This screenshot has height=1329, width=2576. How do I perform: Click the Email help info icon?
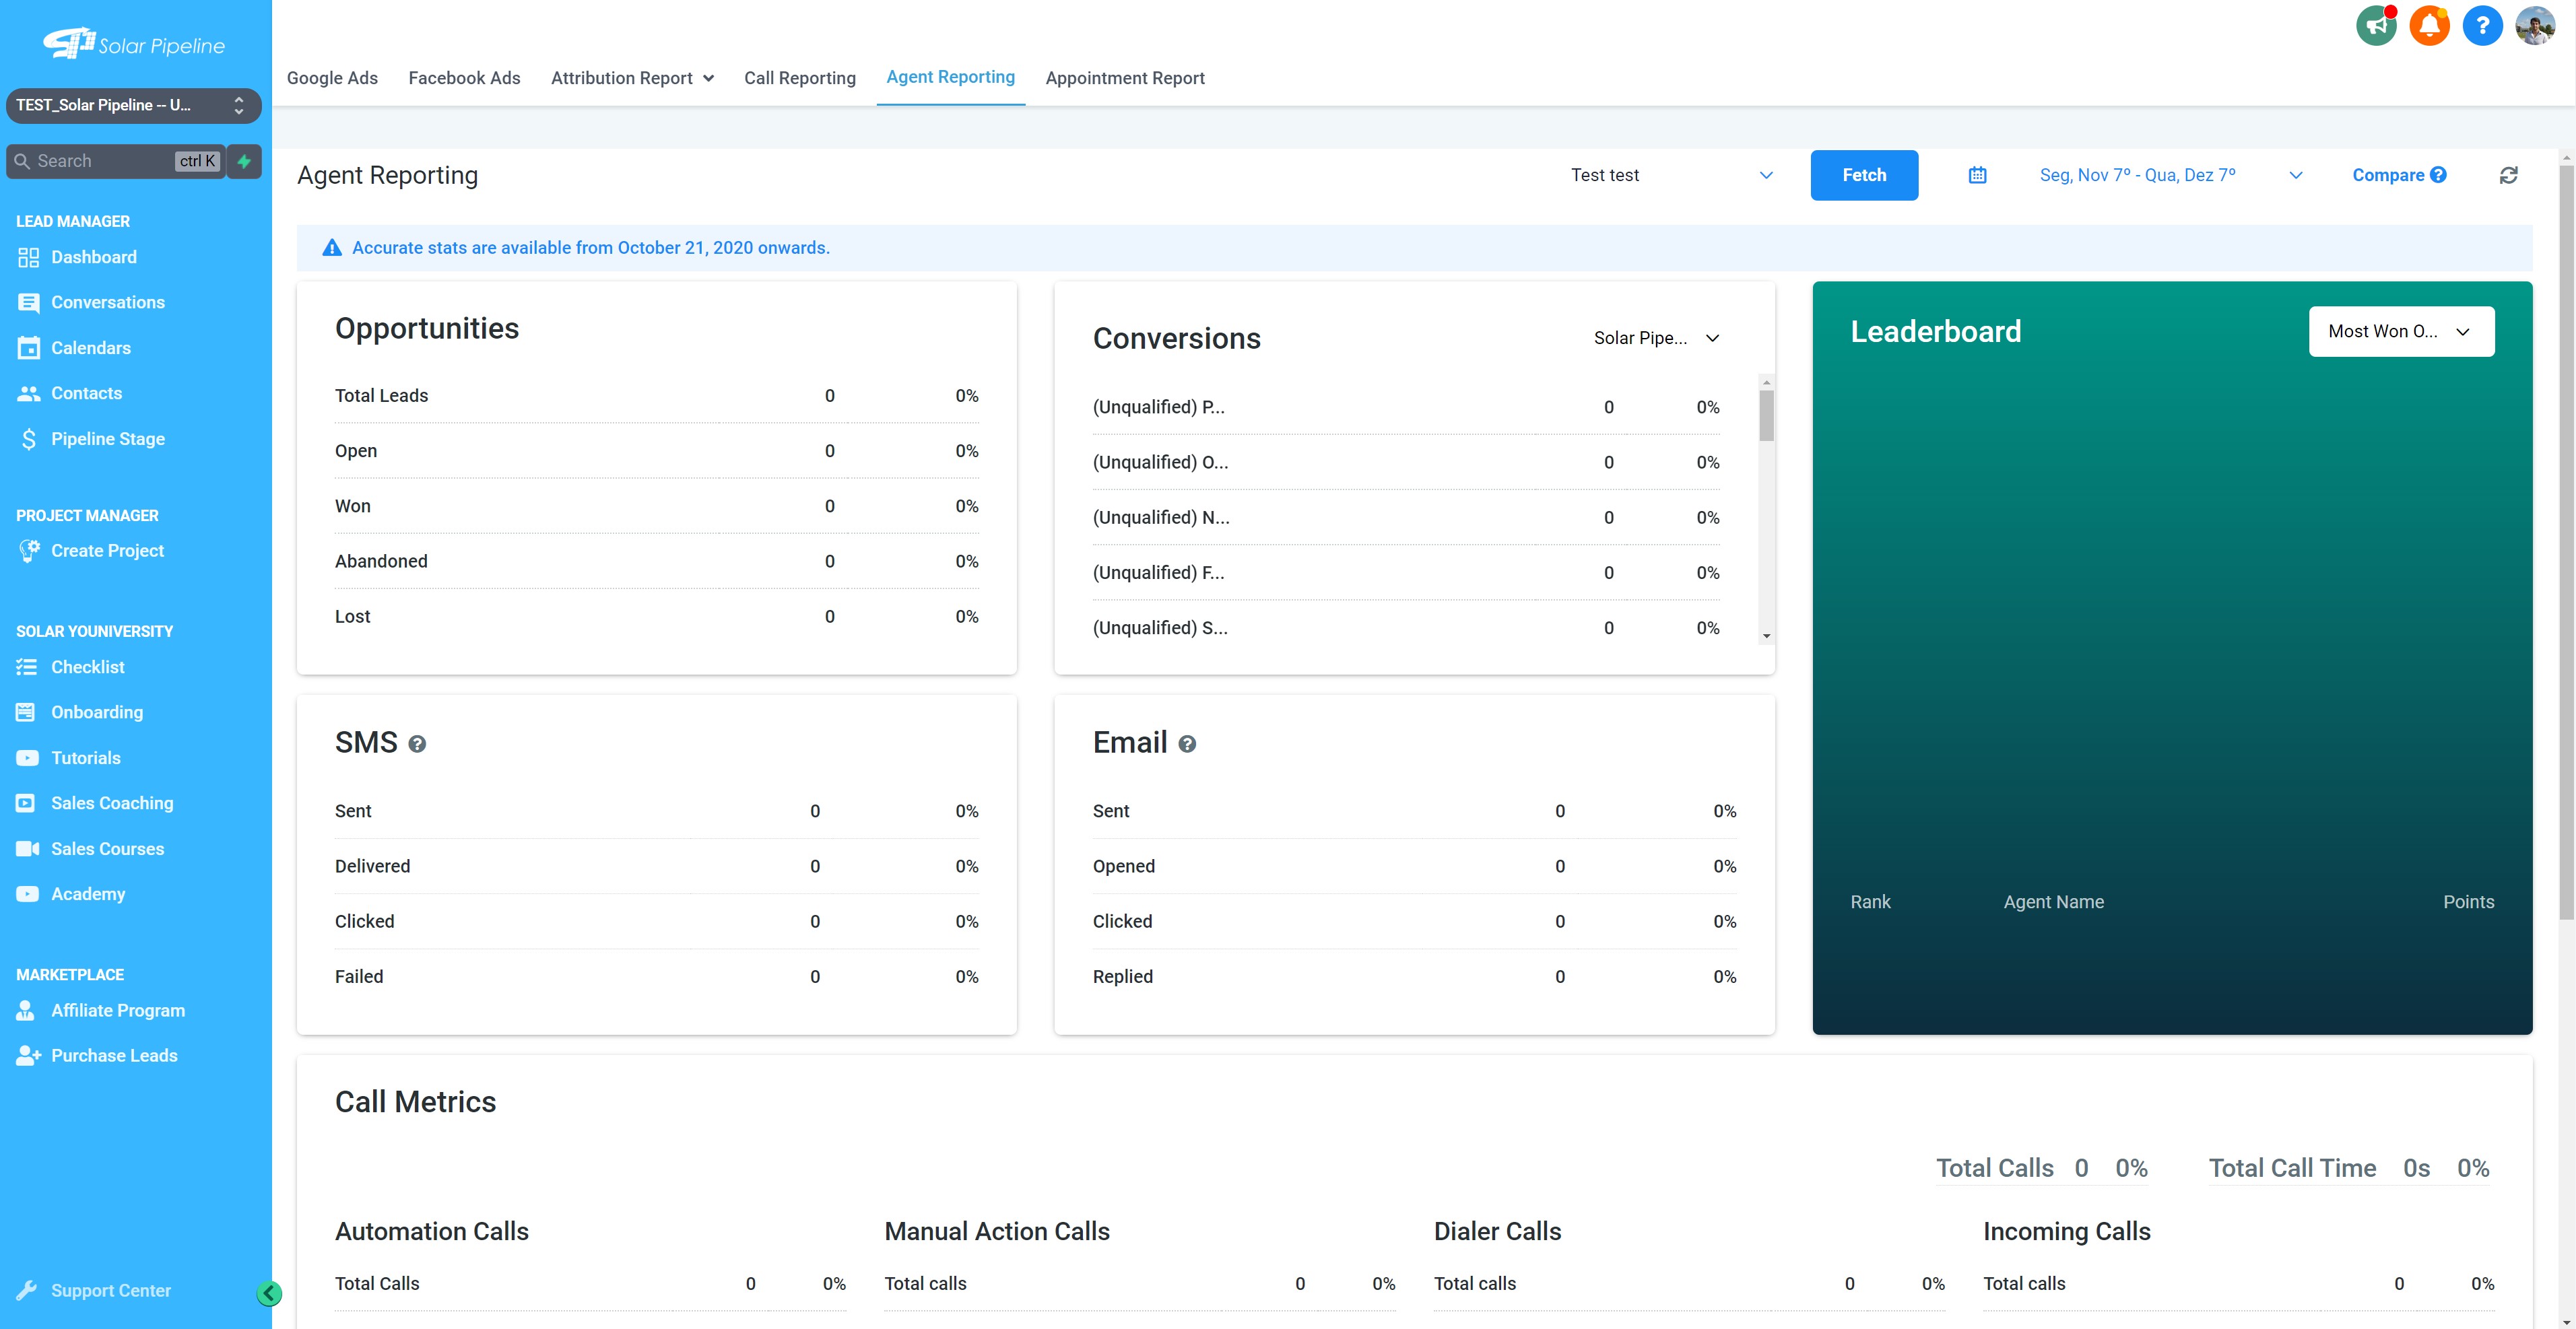pyautogui.click(x=1187, y=744)
